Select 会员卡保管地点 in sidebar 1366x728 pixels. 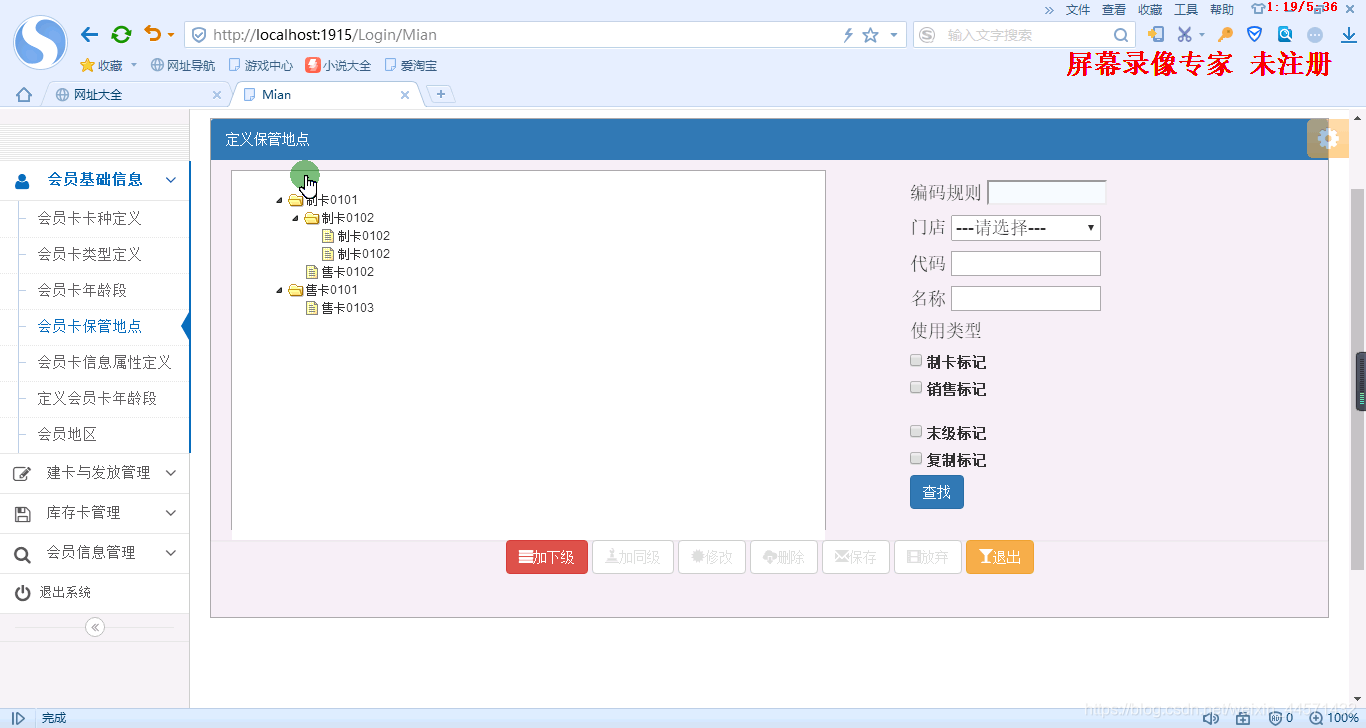90,326
